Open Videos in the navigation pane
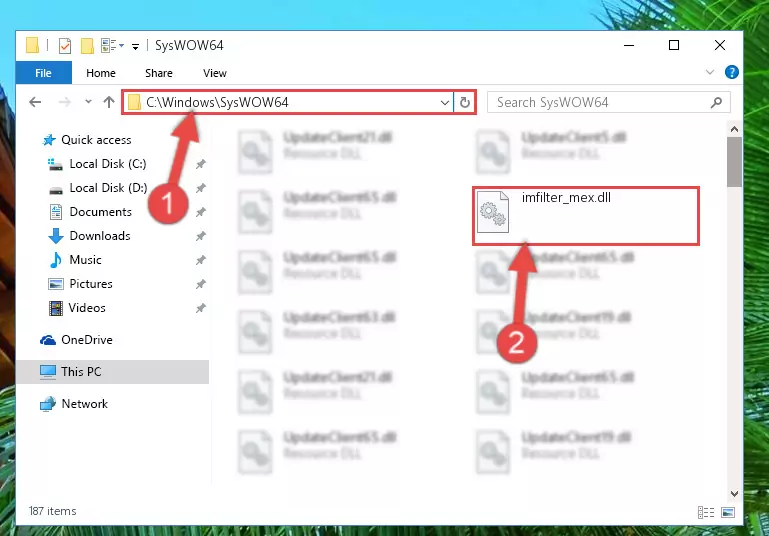The width and height of the screenshot is (769, 536). (77, 308)
